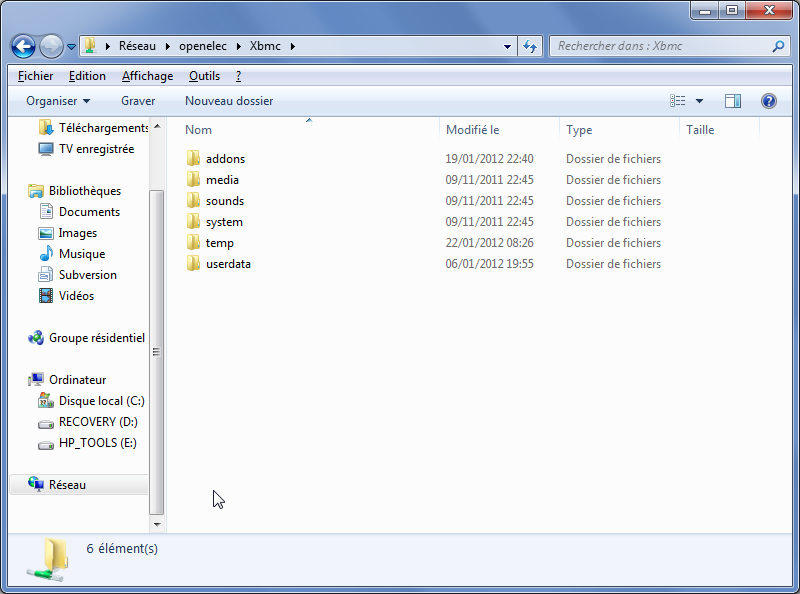Screen dimensions: 800x594
Task: Open the Organiser dropdown
Action: coord(58,101)
